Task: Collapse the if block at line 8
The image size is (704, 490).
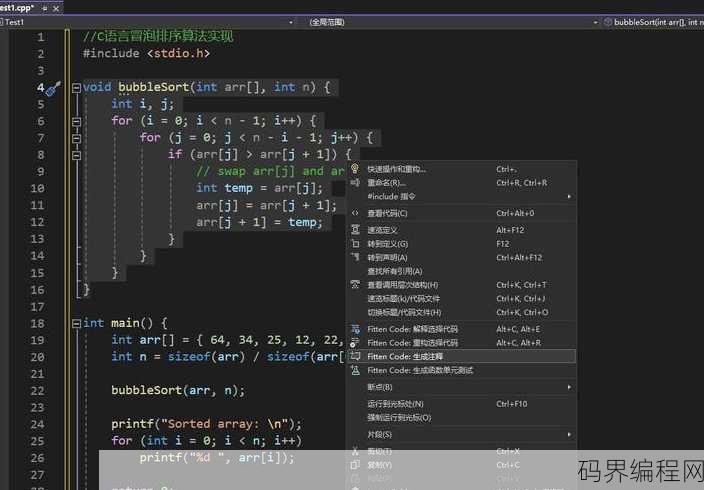Action: coord(76,155)
